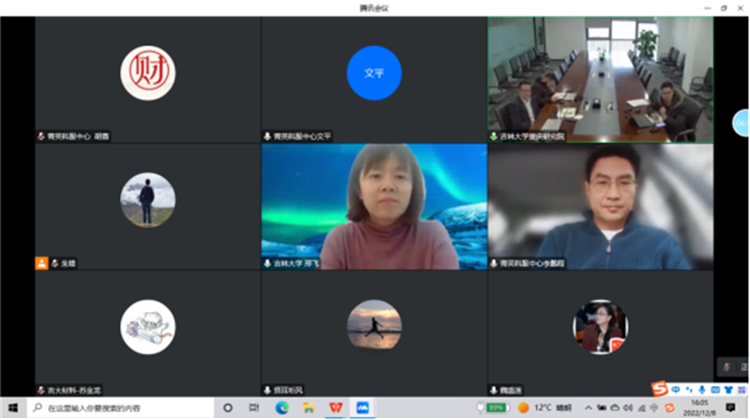Click the 腾讯会议 window title
This screenshot has height=420, width=750.
374,8
